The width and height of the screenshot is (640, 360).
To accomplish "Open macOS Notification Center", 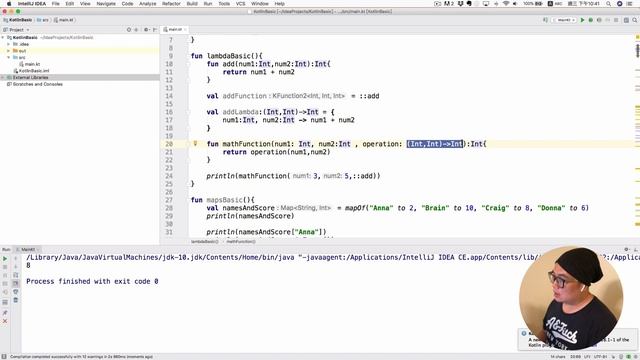I will pos(630,4).
